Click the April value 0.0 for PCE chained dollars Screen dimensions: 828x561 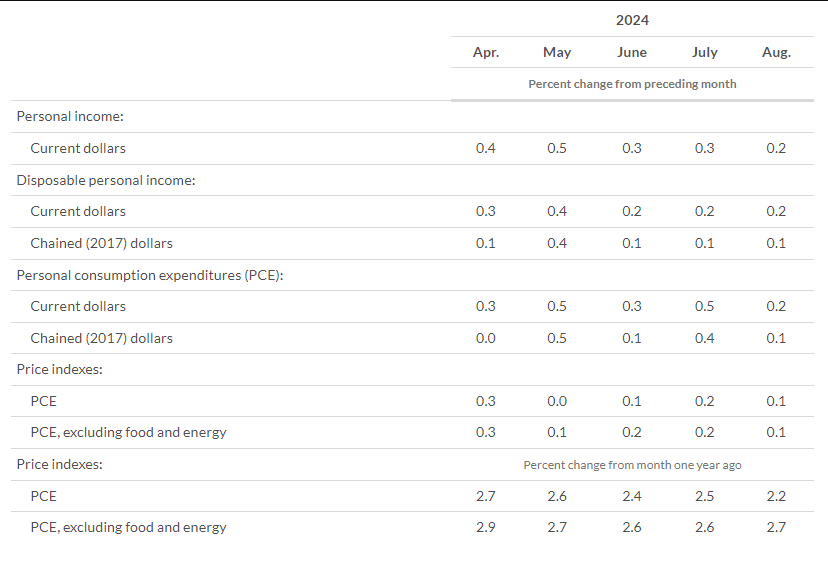click(x=486, y=338)
